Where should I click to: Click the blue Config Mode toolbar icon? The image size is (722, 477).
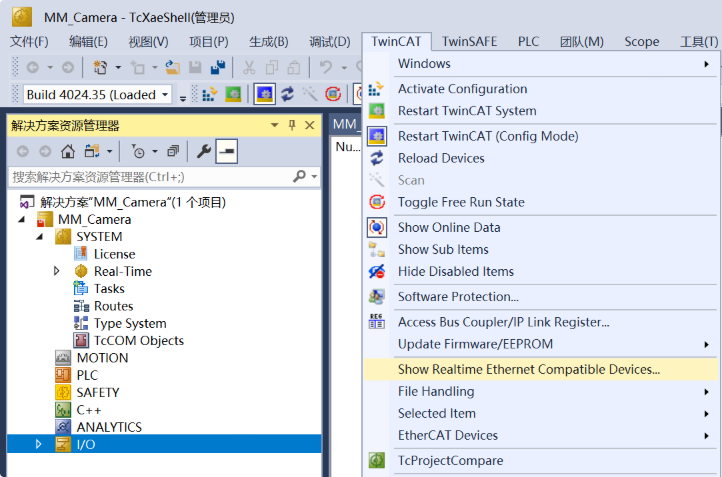click(264, 94)
